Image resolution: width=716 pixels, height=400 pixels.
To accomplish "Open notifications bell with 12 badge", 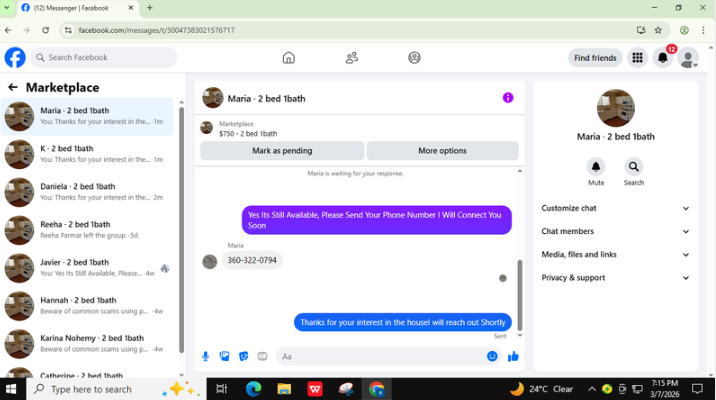I will (x=663, y=58).
